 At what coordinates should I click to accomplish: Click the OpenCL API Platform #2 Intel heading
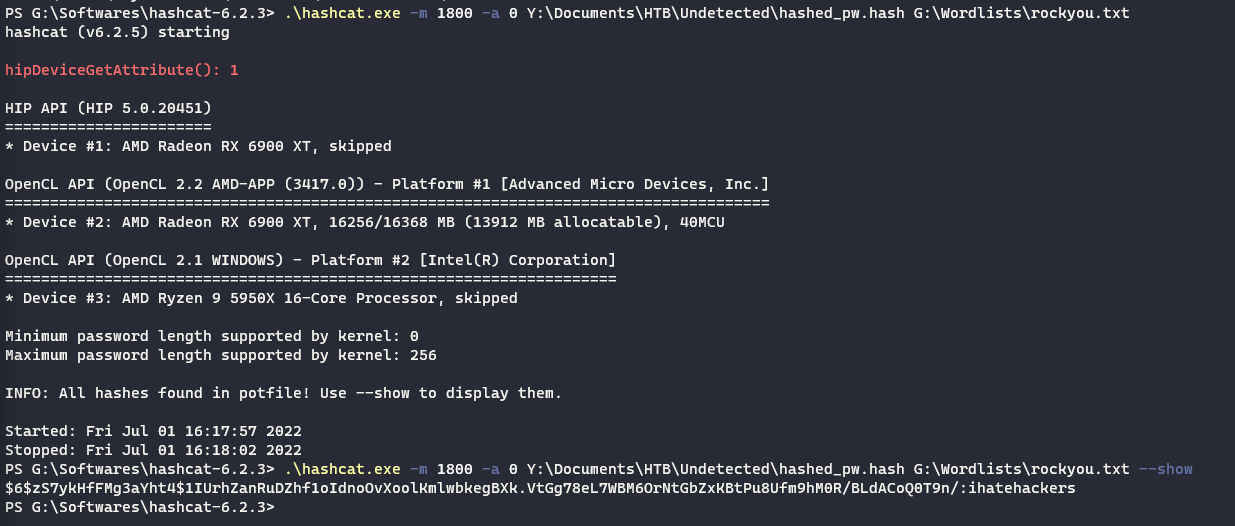point(310,260)
